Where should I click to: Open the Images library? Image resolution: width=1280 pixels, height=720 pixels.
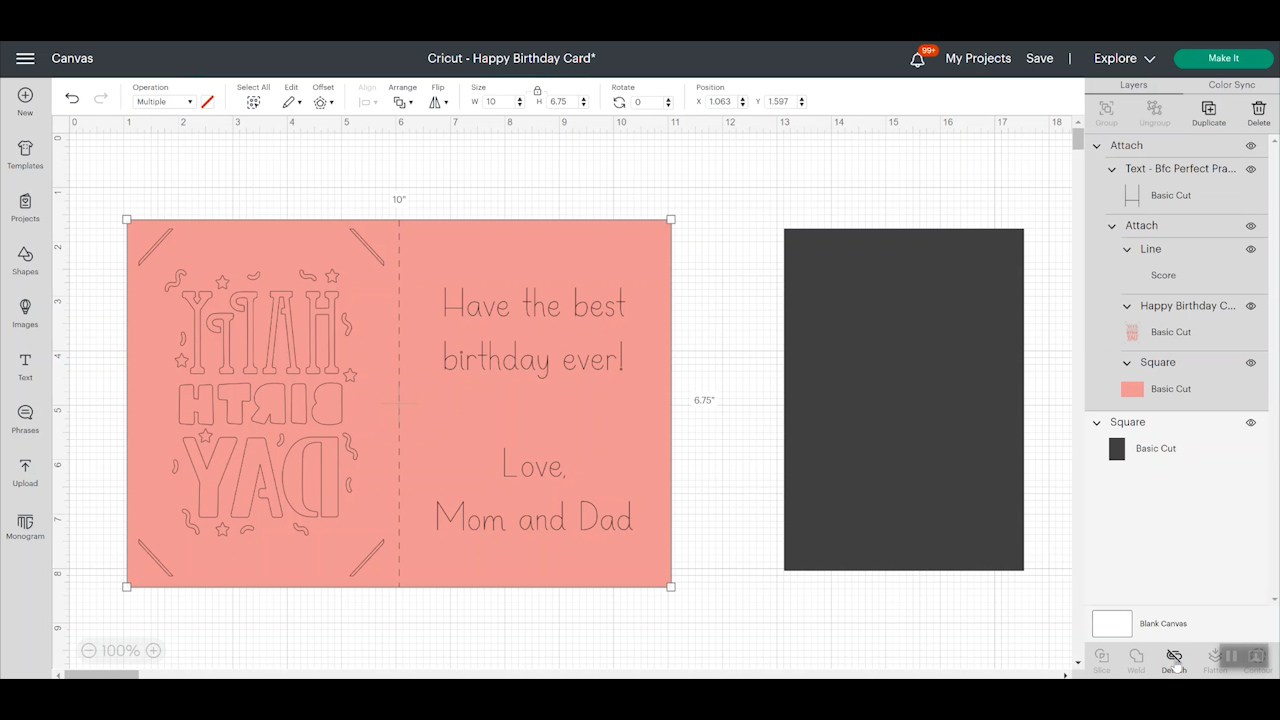(x=25, y=313)
